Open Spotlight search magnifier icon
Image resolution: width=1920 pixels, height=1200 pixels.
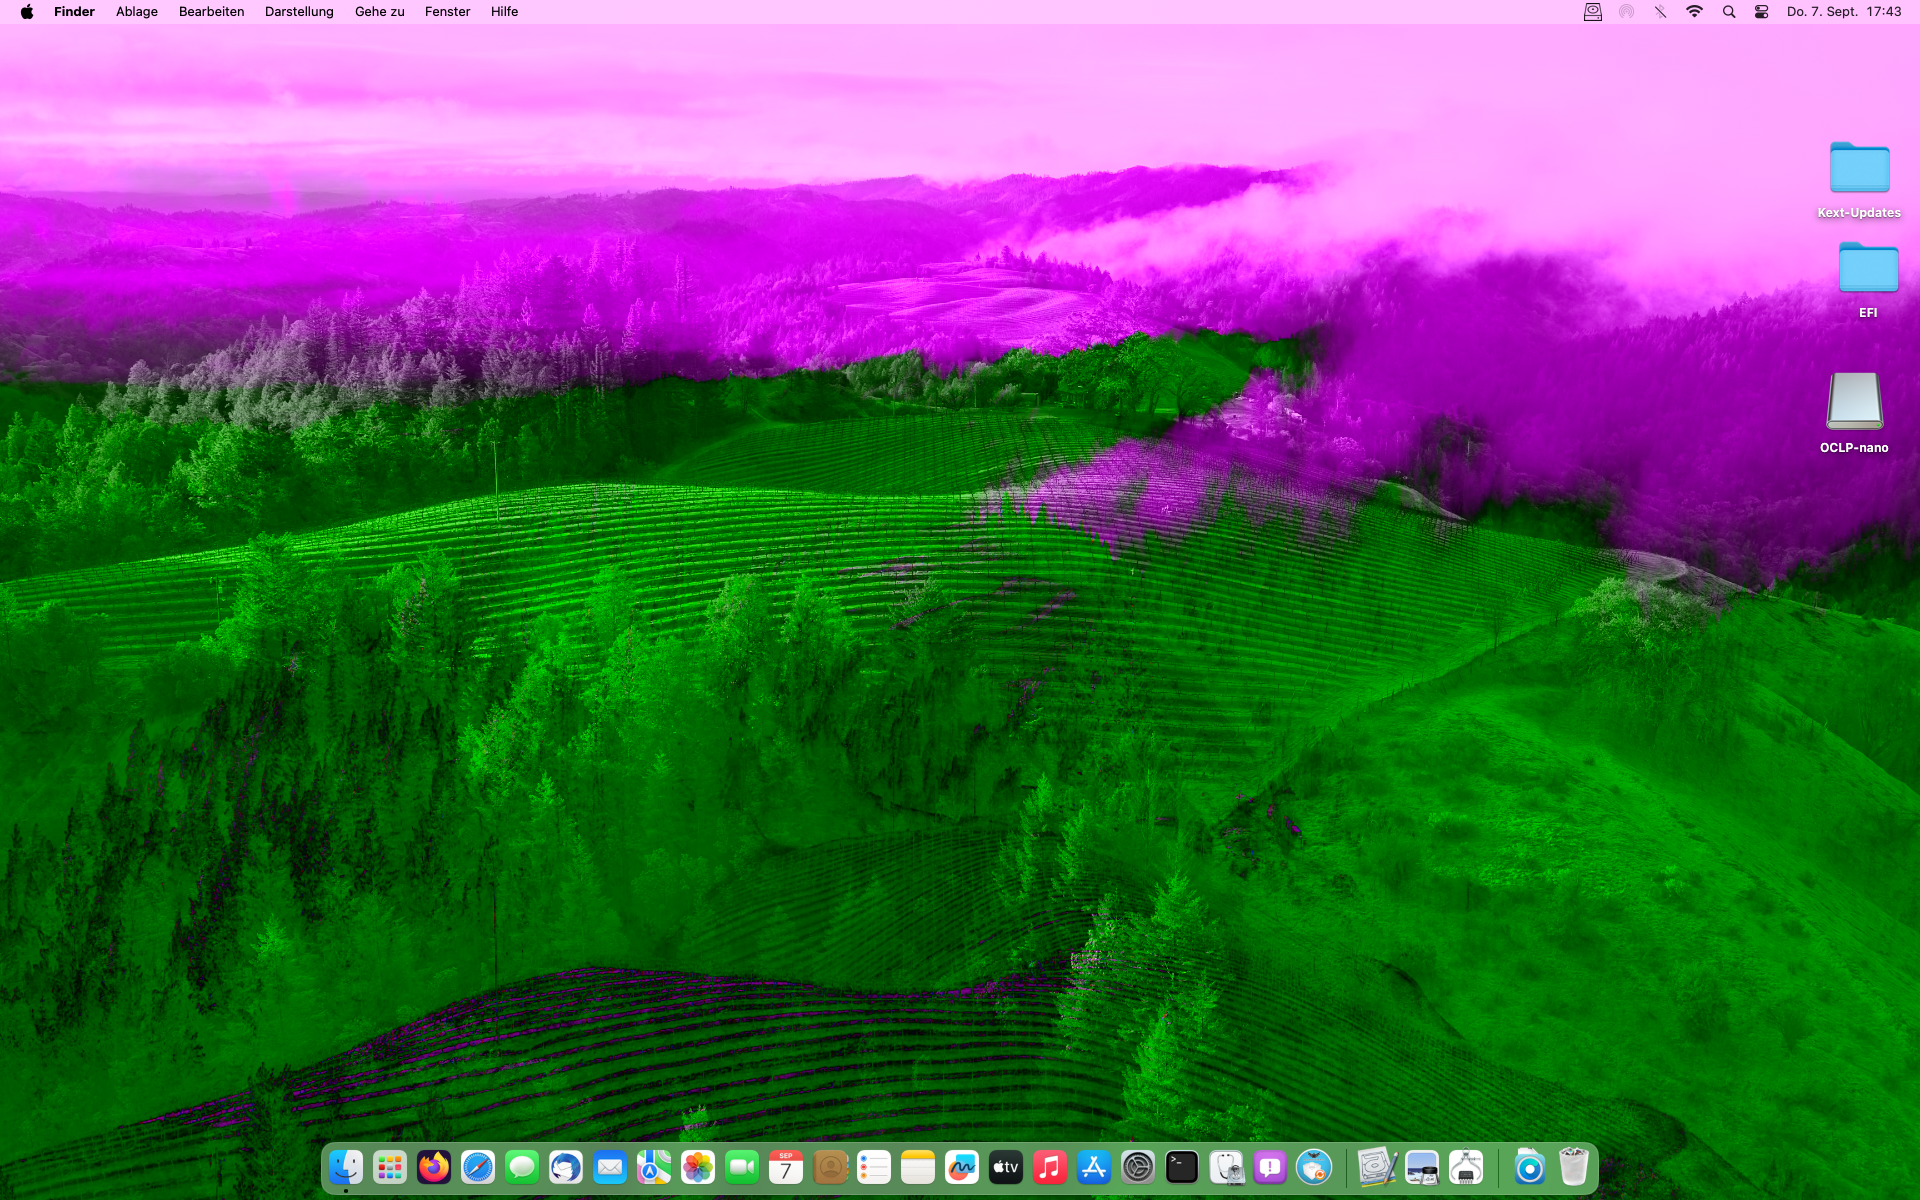click(1729, 12)
